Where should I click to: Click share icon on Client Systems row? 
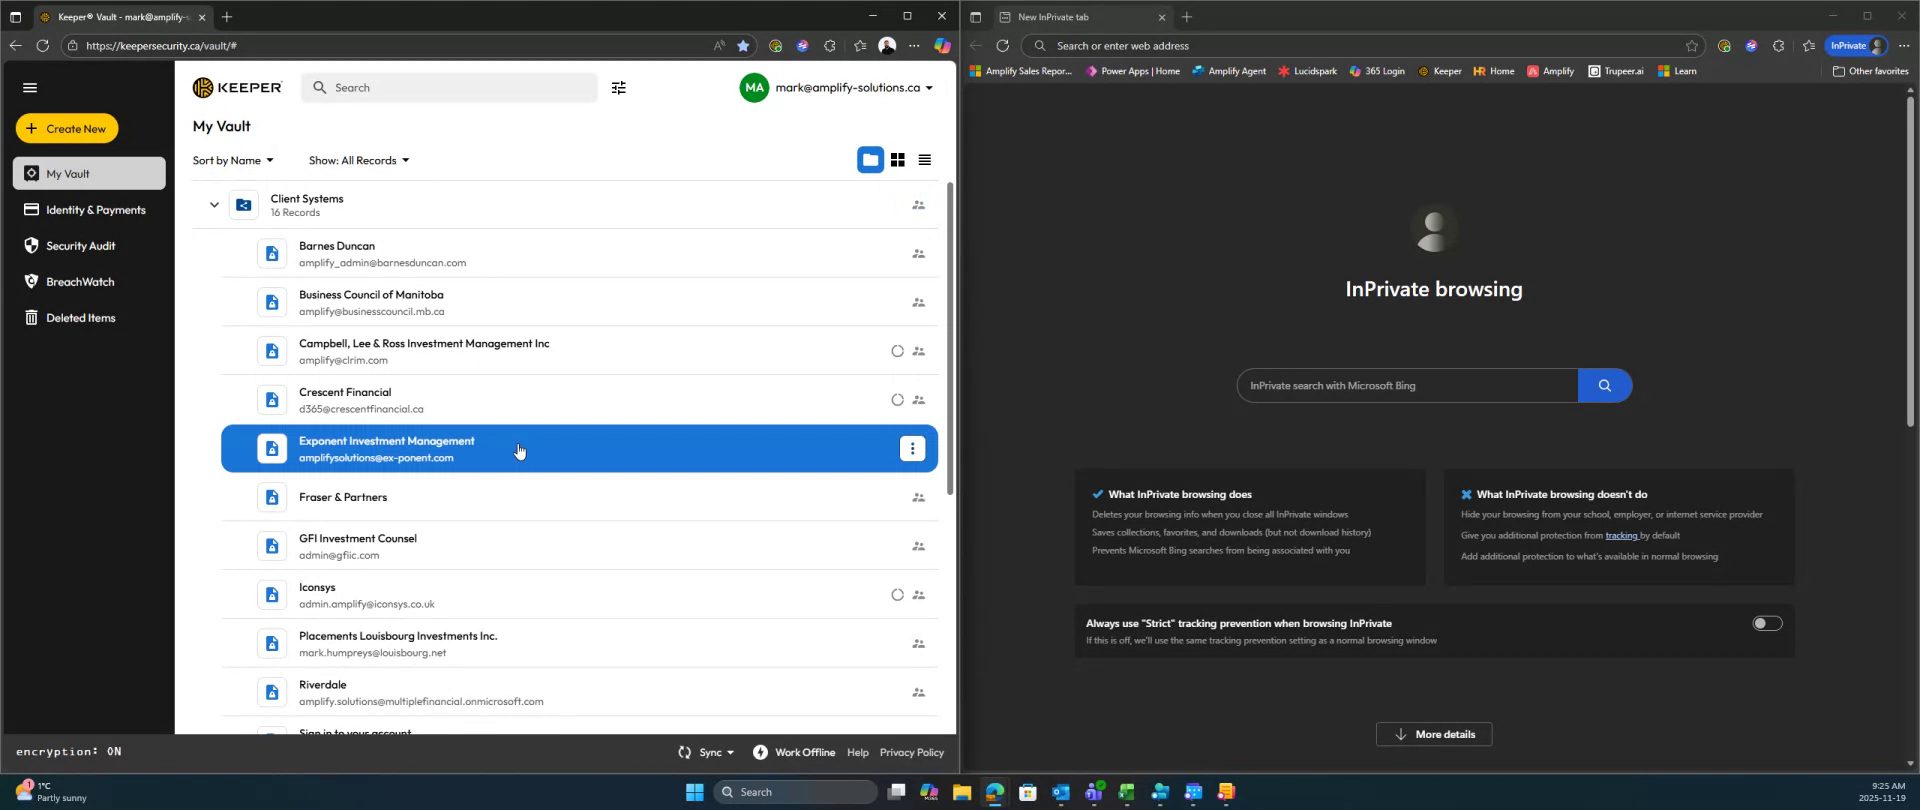click(x=918, y=205)
